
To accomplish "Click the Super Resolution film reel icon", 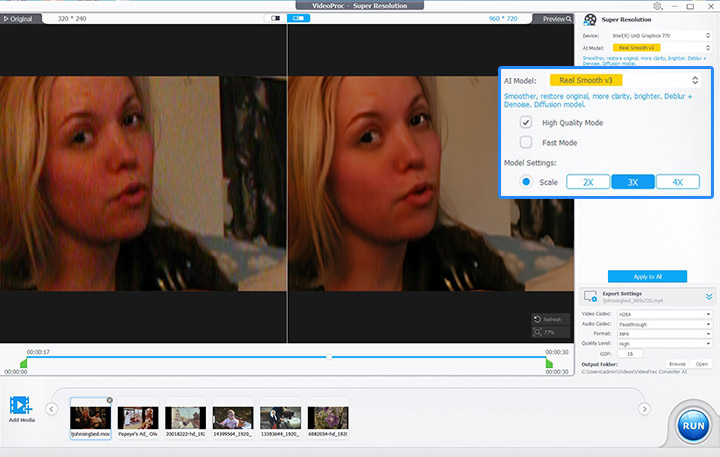I will [x=590, y=20].
